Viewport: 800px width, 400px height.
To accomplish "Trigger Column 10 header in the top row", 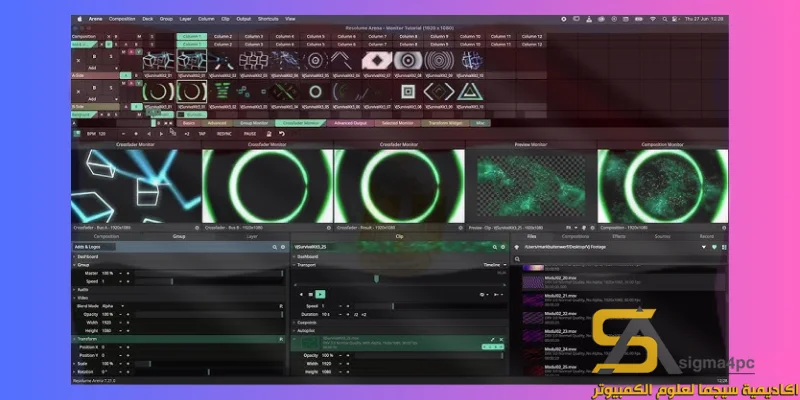I will pos(470,37).
